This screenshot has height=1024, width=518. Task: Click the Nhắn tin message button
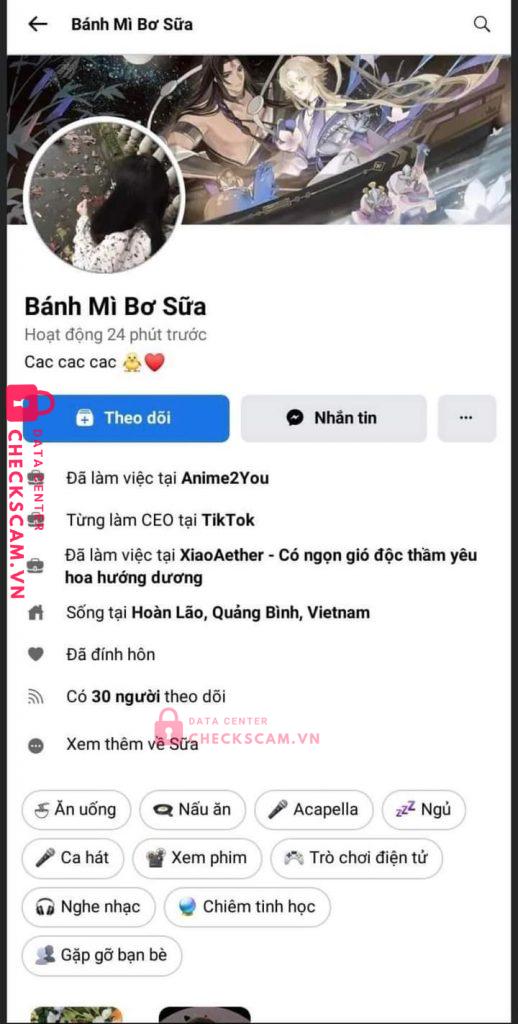(x=334, y=419)
